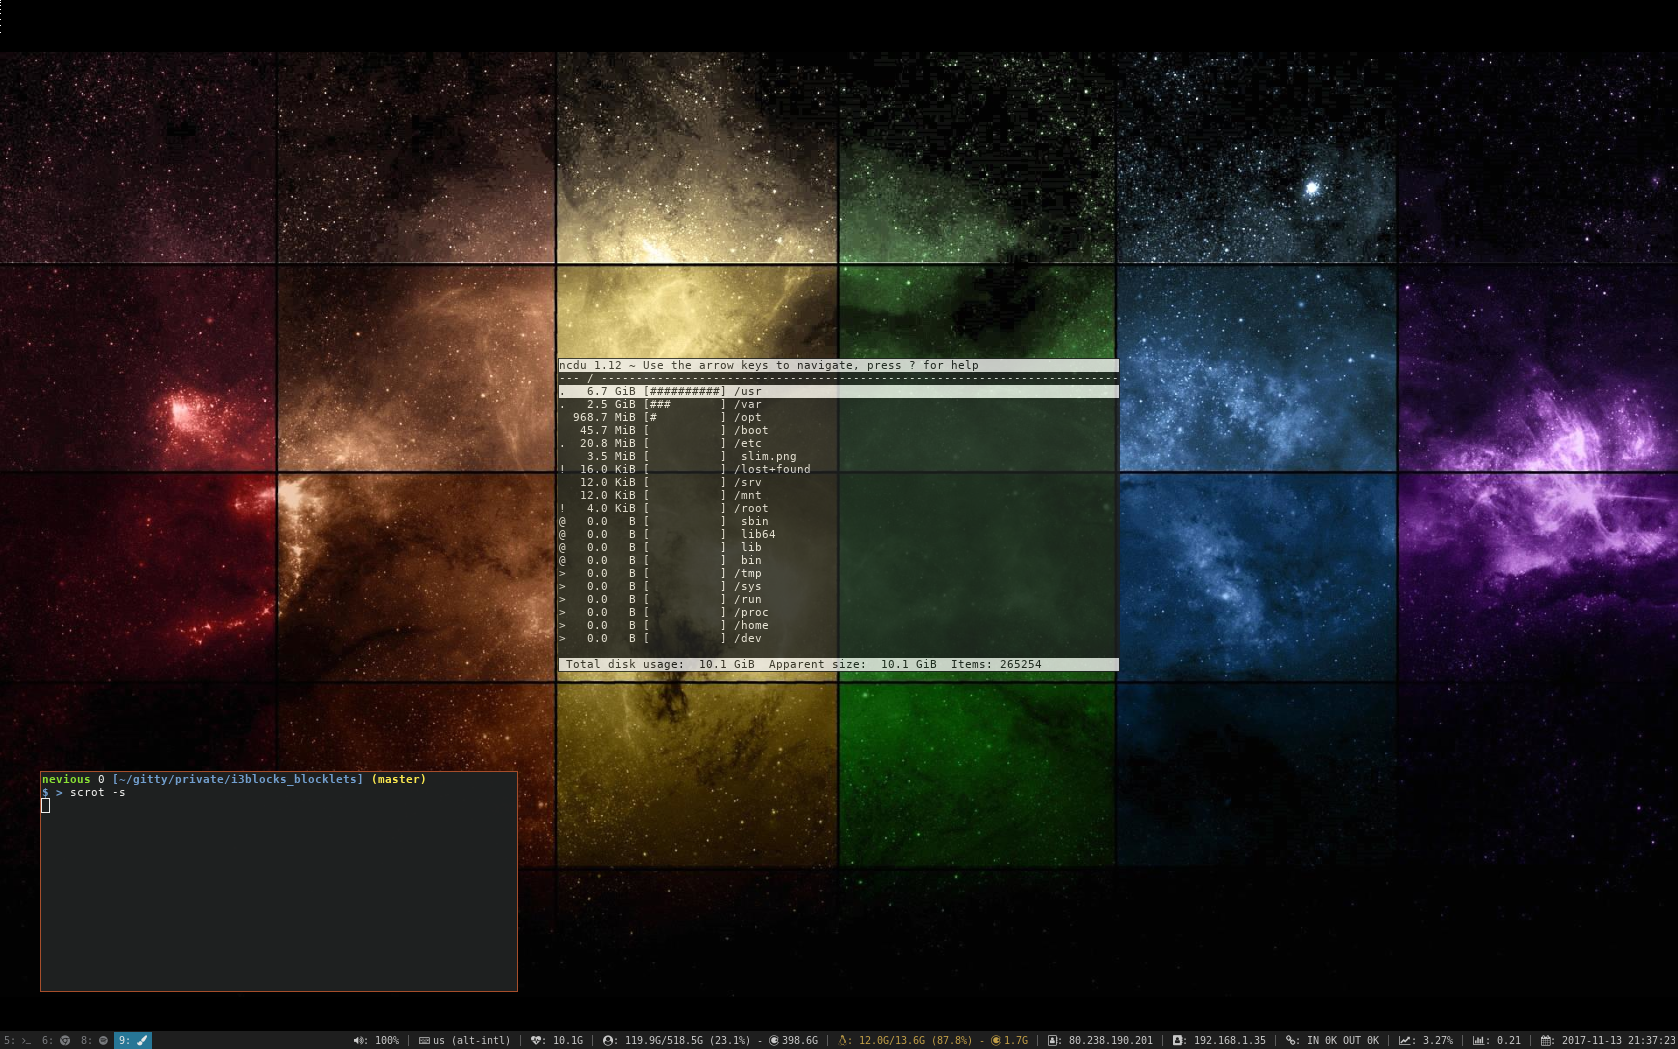Click the keyboard layout icon us (alt-intl)
The image size is (1678, 1049).
point(424,1041)
